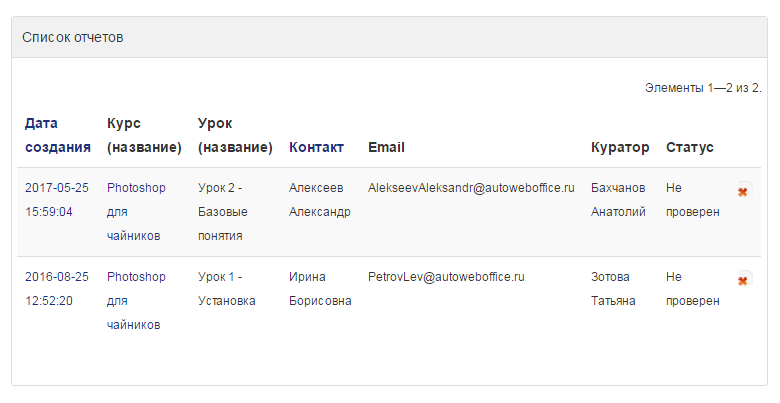780x403 pixels.
Task: Open report dated 2016-08-25 12:52:20
Action: click(x=57, y=289)
